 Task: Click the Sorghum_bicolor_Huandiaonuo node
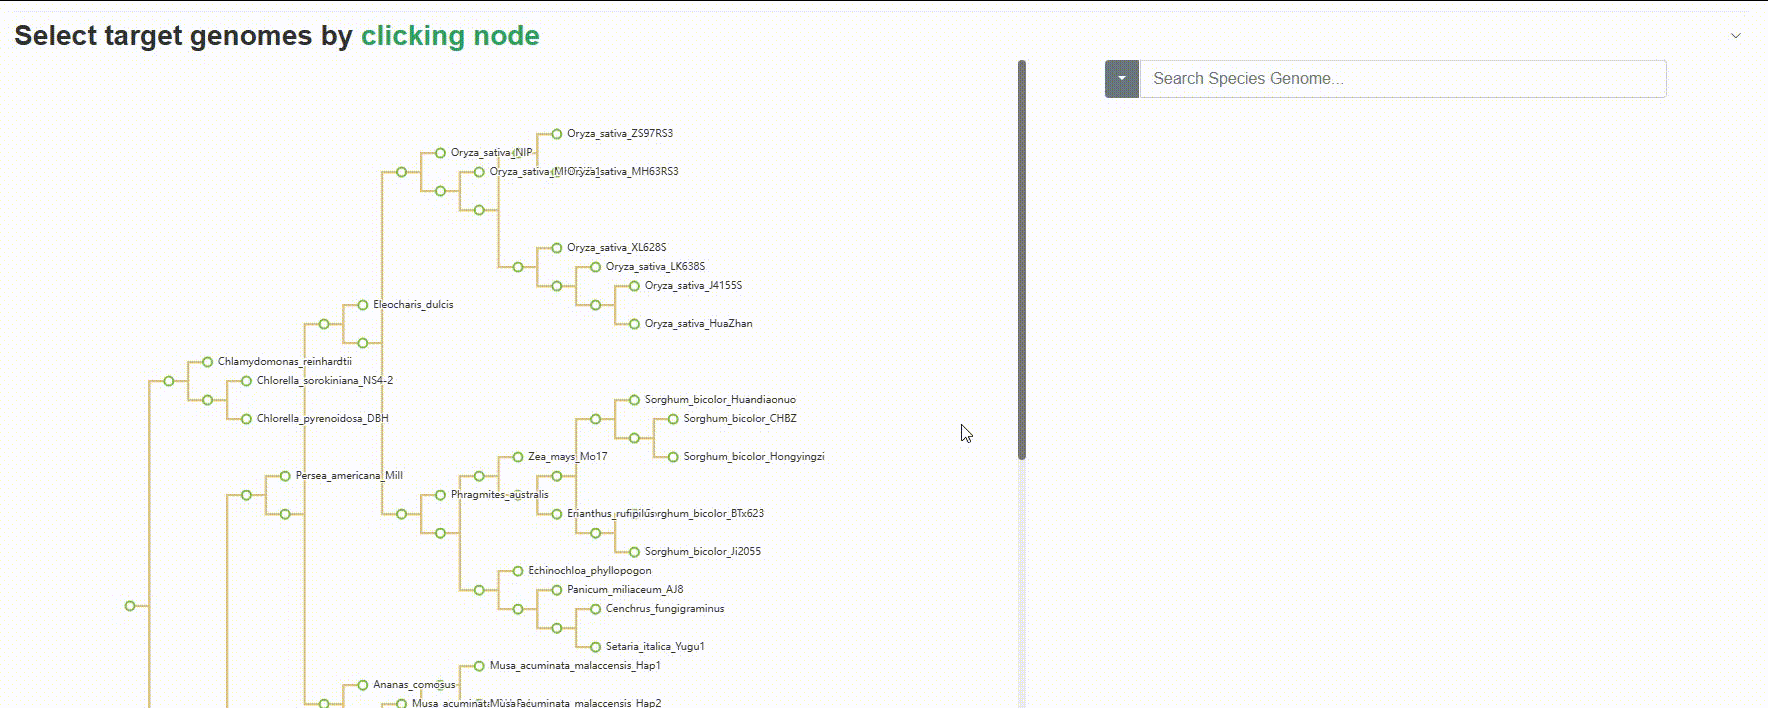coord(634,400)
